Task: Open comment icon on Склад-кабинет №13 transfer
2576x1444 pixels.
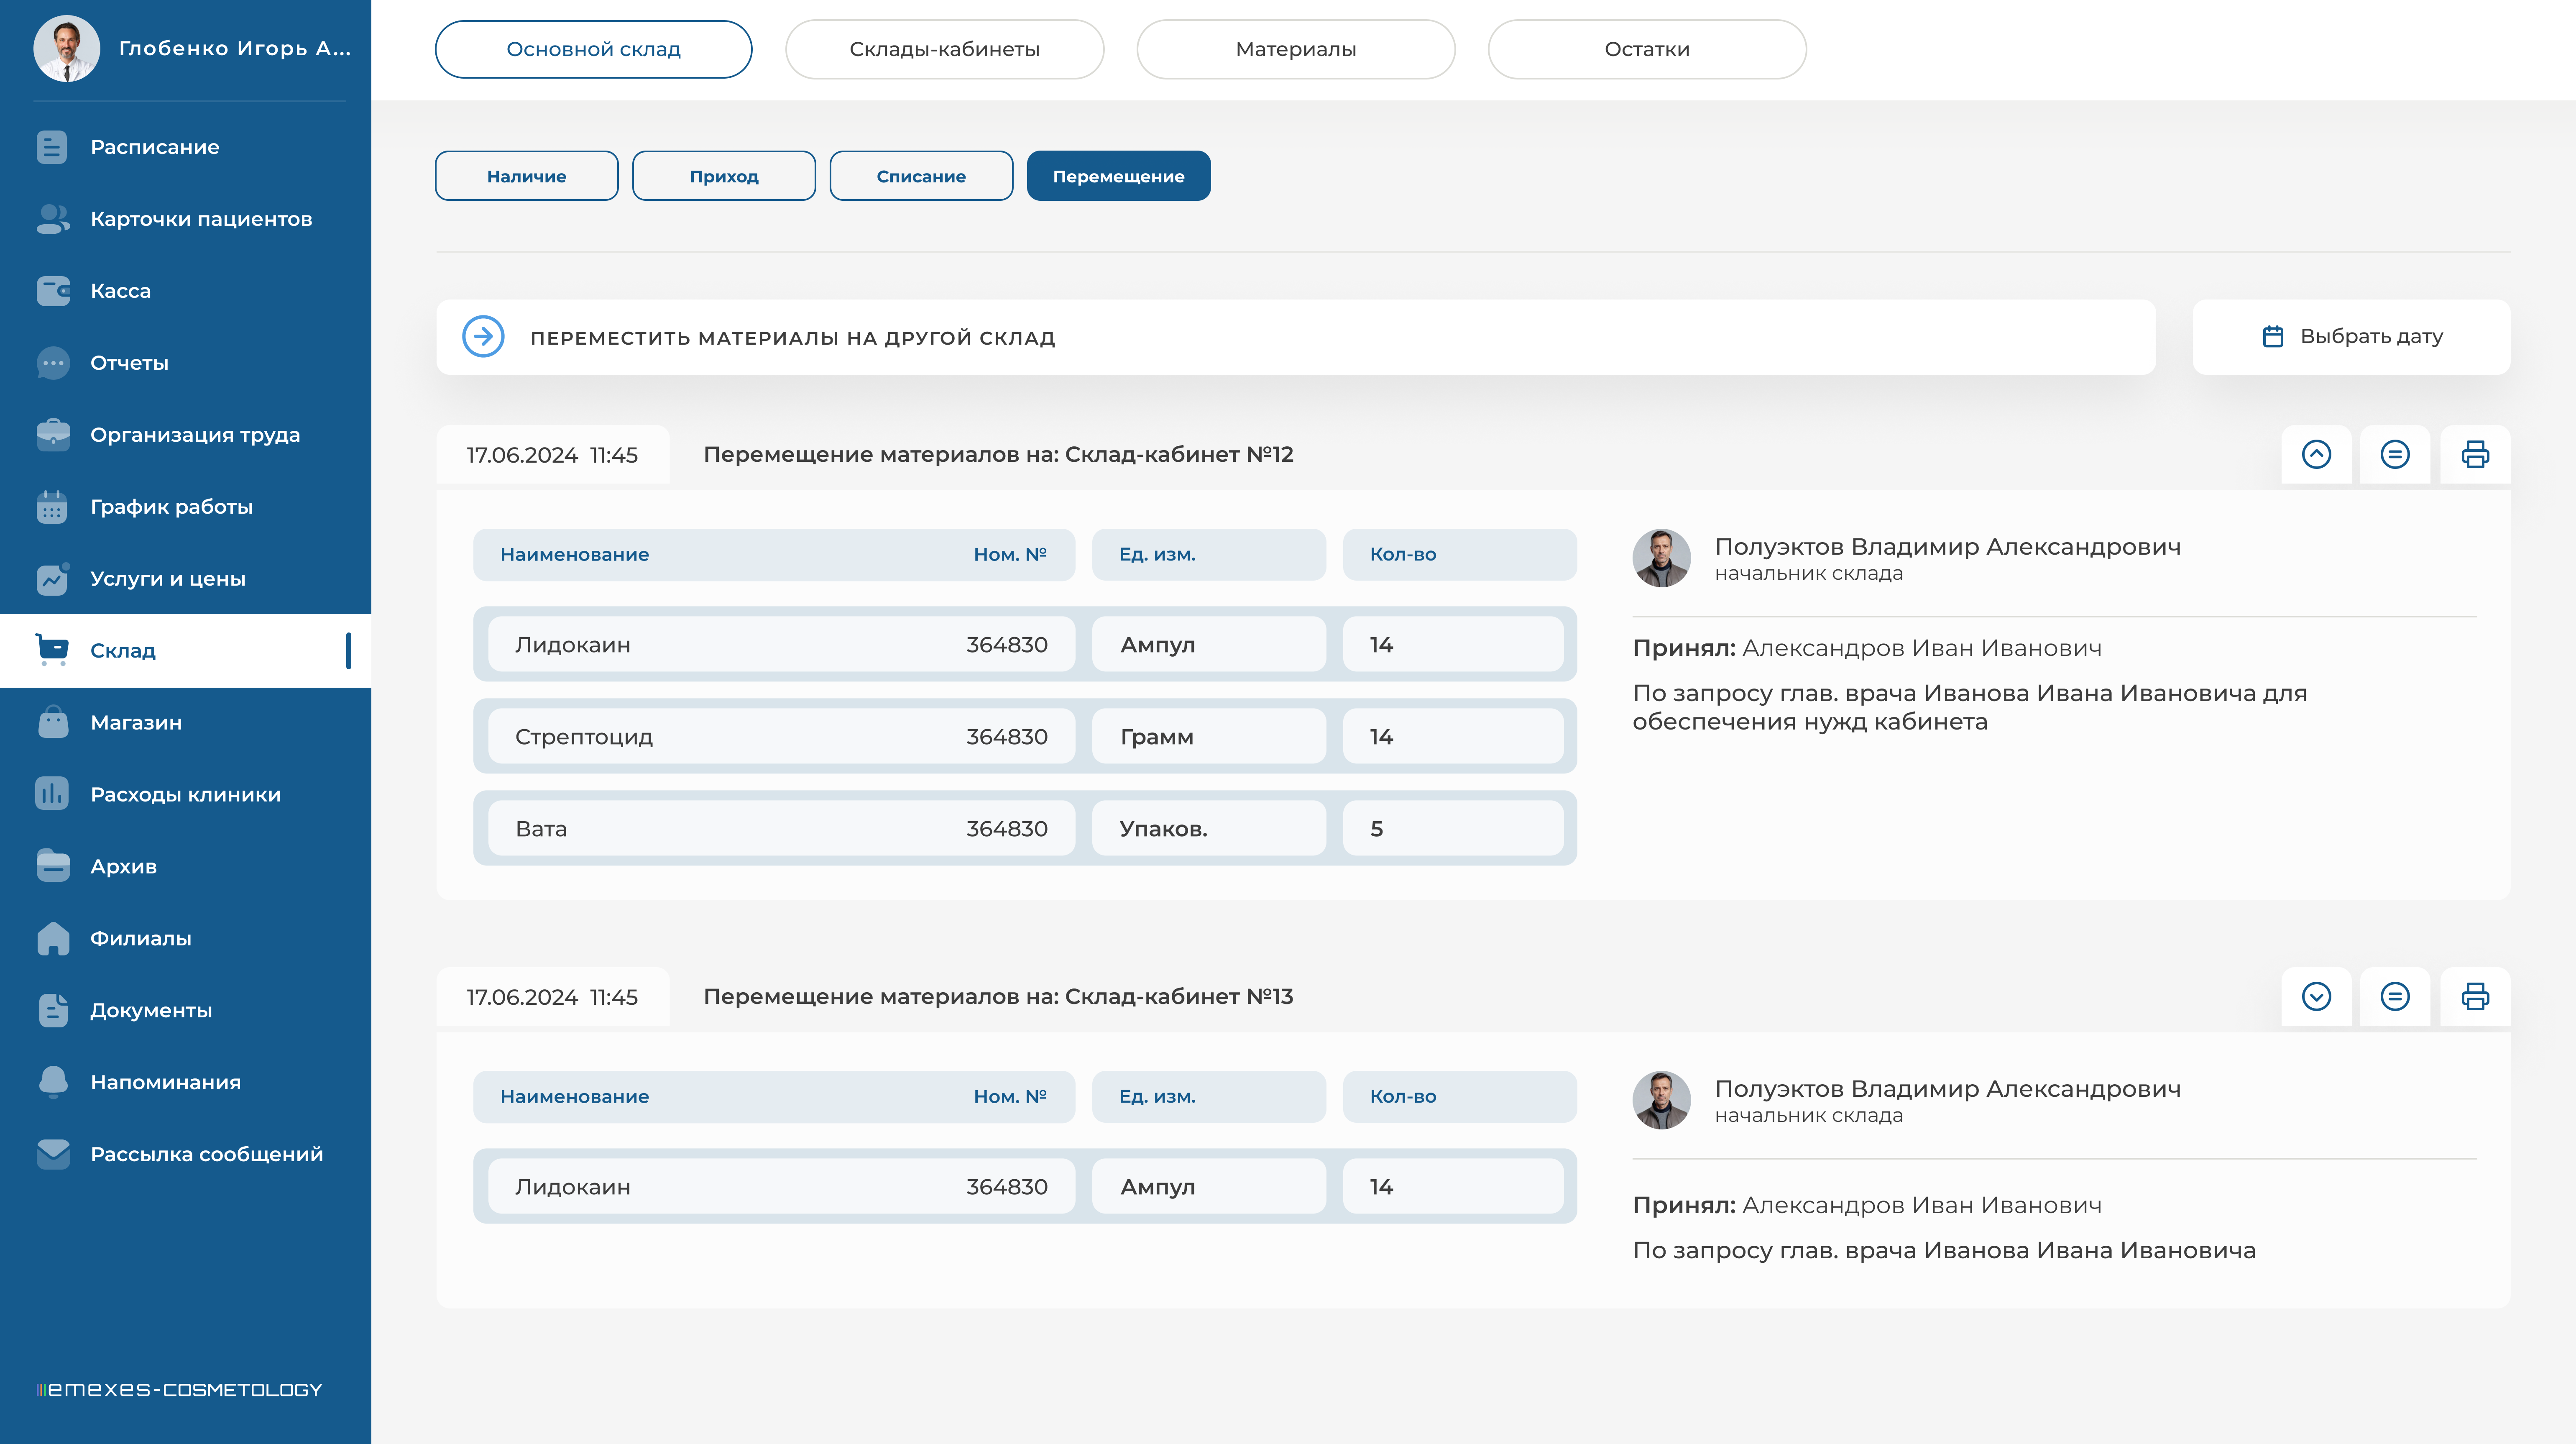Action: click(2395, 996)
